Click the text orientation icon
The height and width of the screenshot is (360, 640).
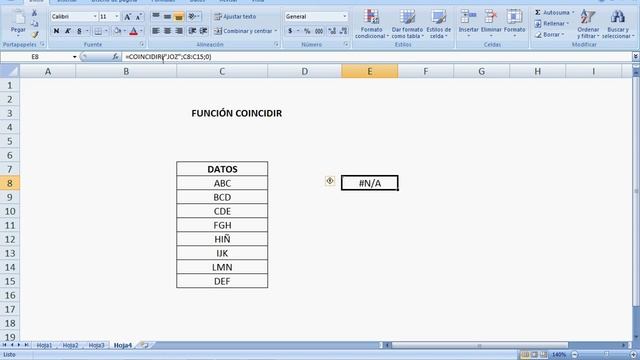coord(193,16)
